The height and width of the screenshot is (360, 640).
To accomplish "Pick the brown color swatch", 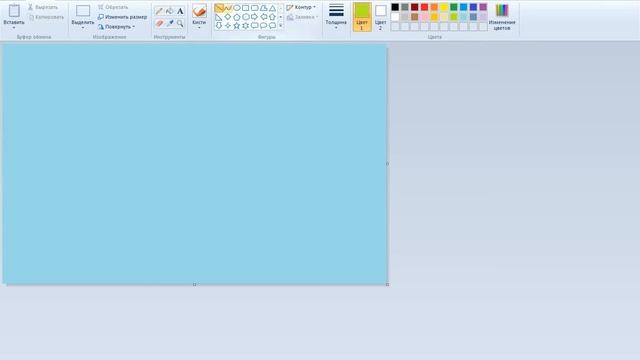I will [x=415, y=17].
